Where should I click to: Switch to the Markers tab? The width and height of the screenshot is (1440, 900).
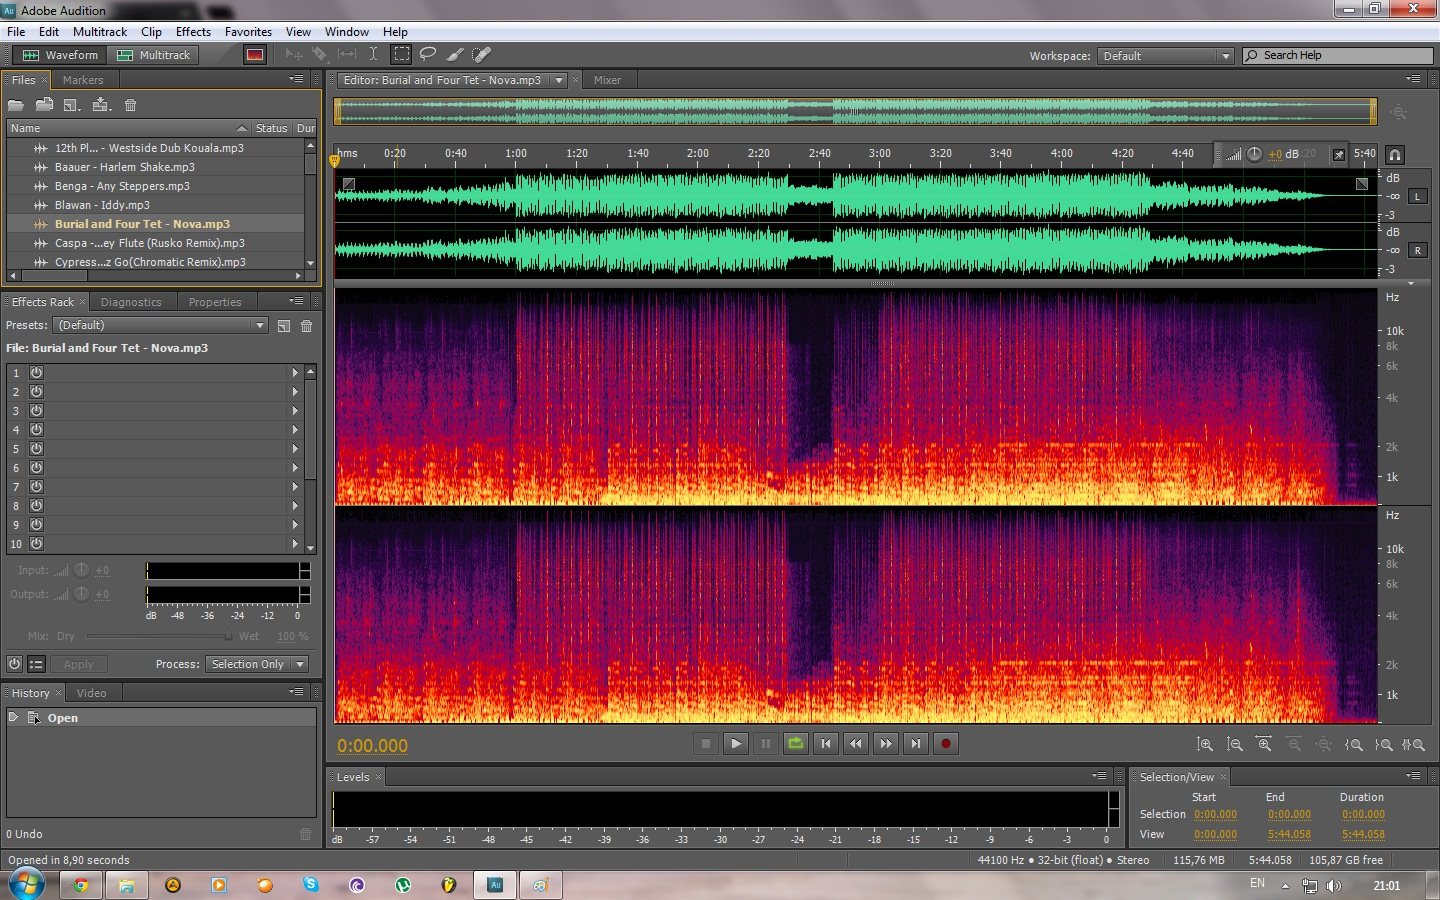(x=83, y=80)
